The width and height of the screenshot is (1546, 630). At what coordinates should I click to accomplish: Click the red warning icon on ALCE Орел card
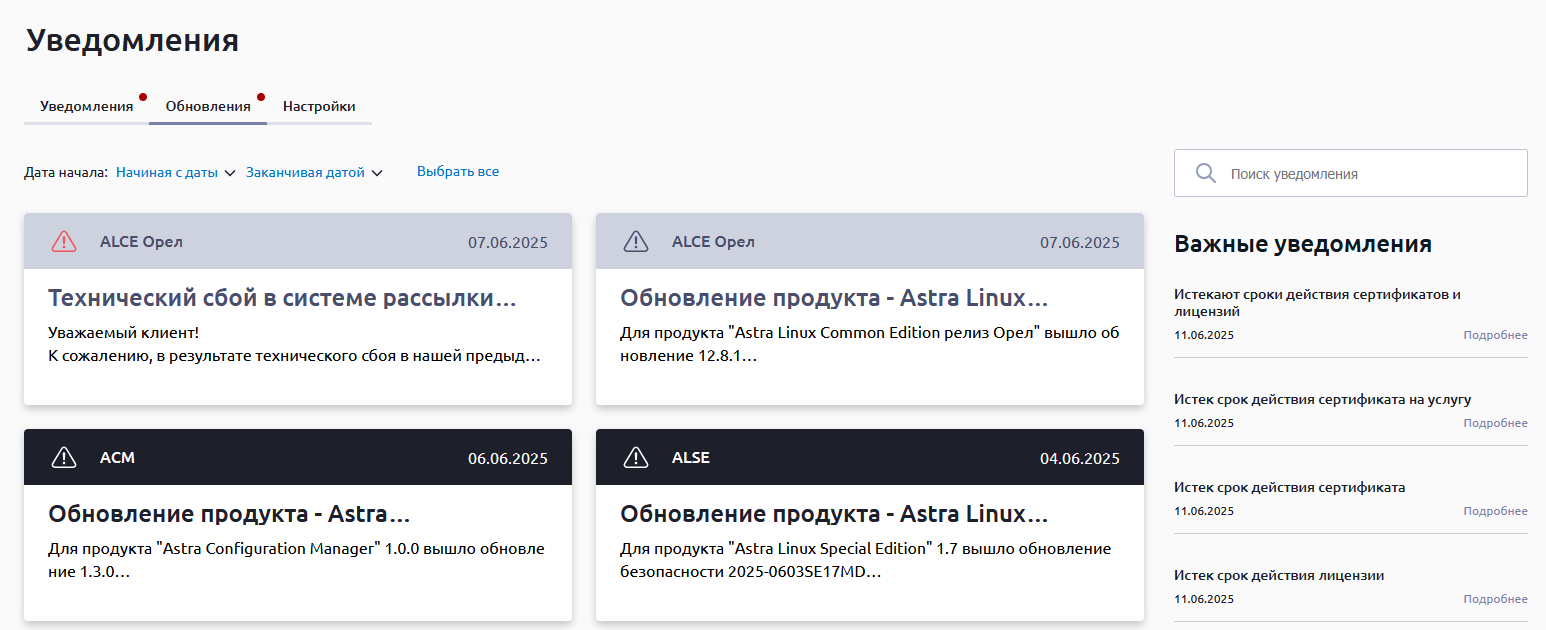64,242
